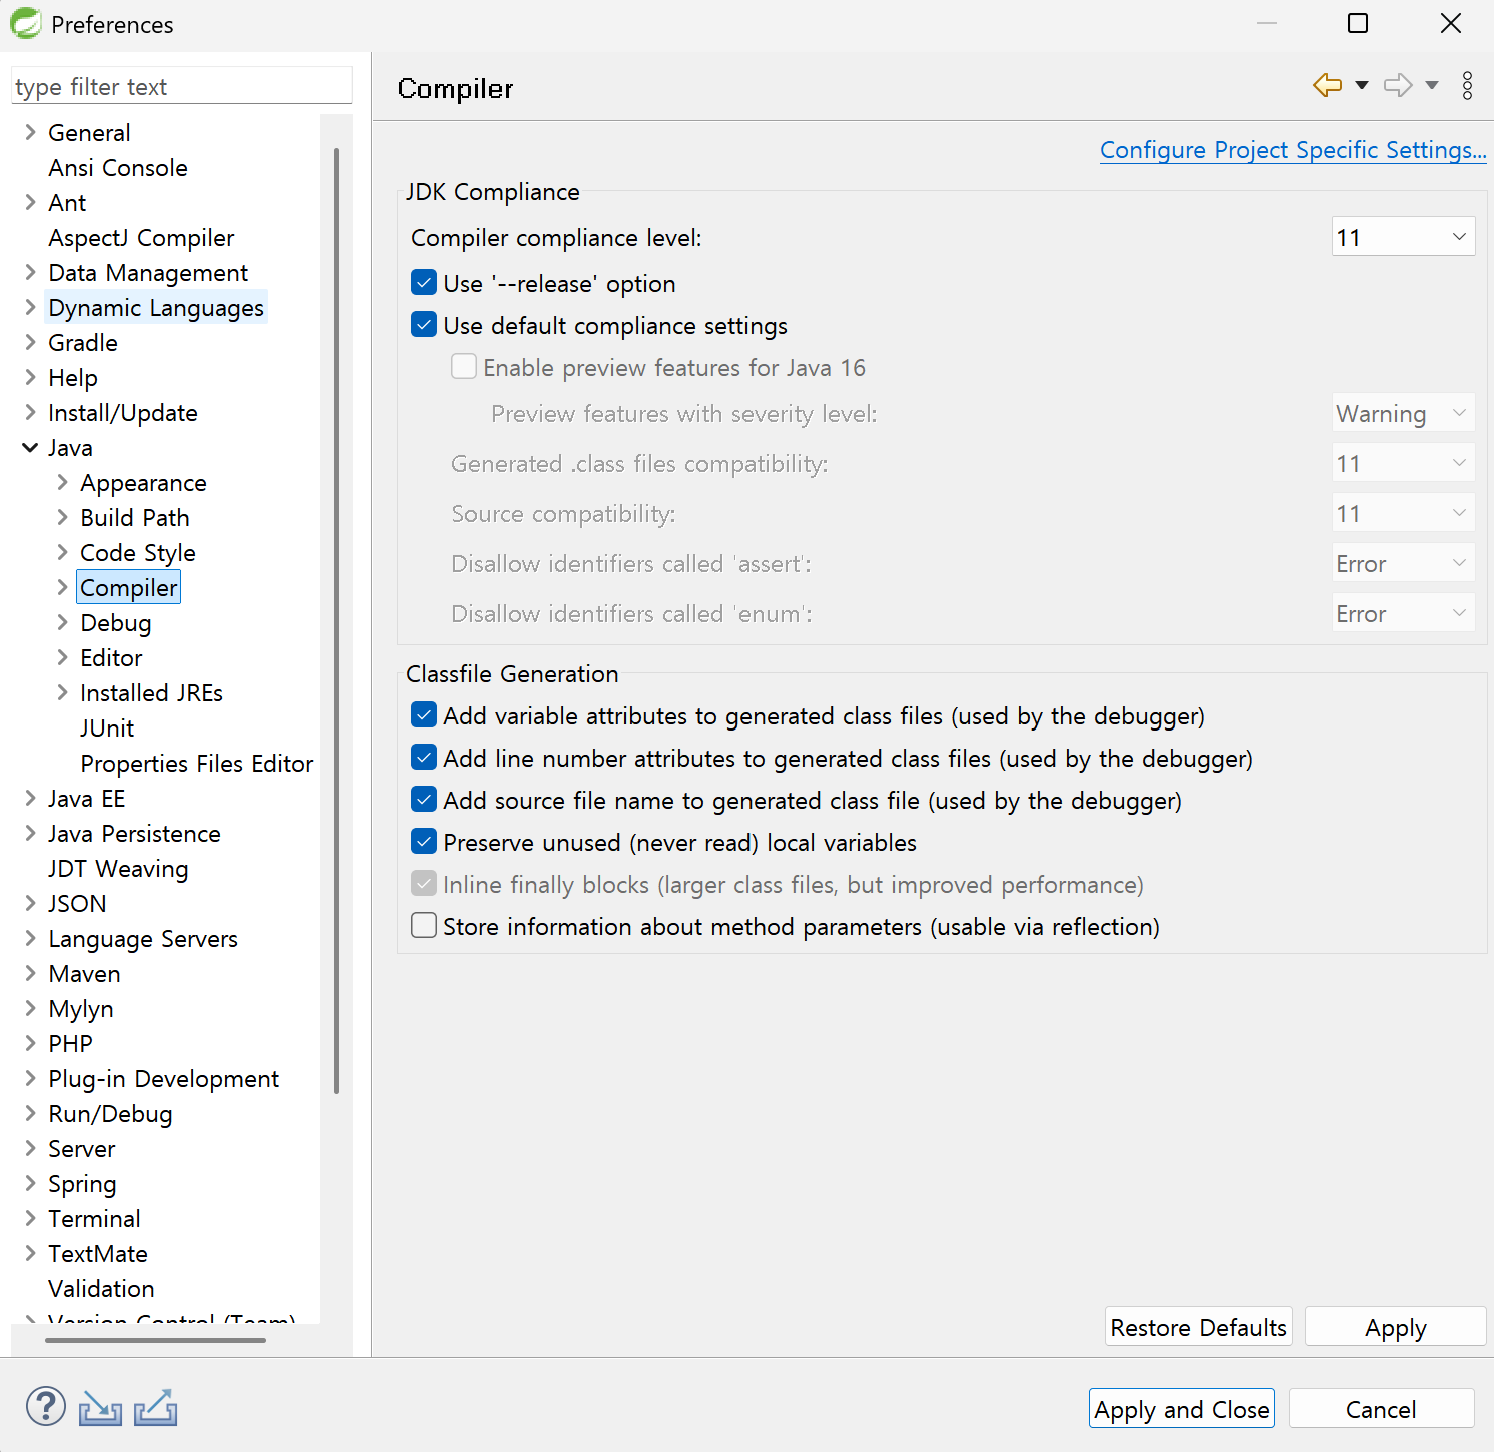Screen dimensions: 1494x1452
Task: Select Editor under Java
Action: 111,658
